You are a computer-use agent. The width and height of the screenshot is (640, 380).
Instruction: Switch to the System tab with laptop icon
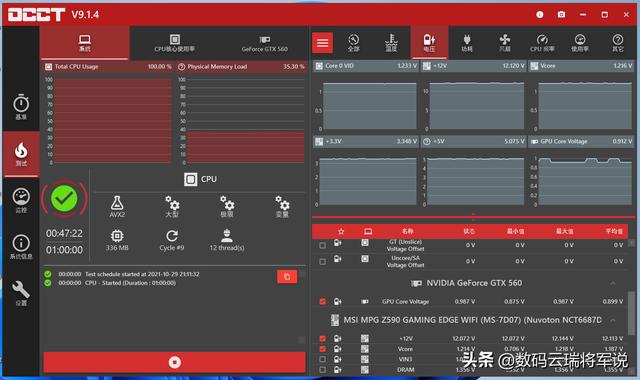84,42
